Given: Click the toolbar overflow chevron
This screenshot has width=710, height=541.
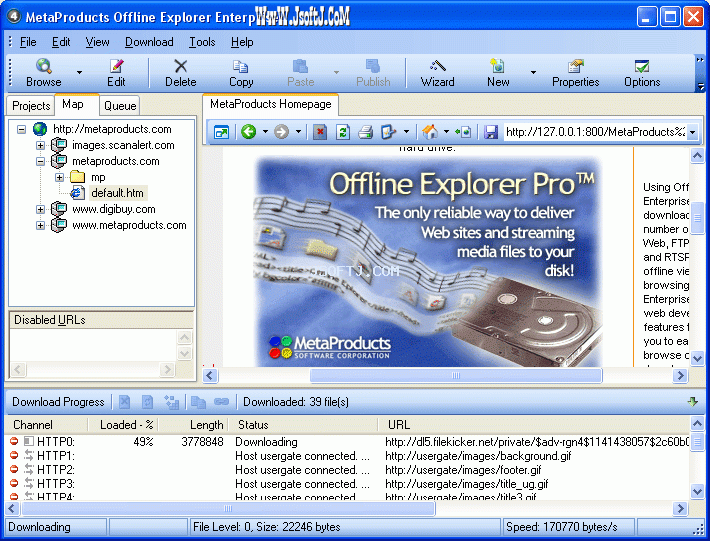Looking at the screenshot, I should (700, 60).
